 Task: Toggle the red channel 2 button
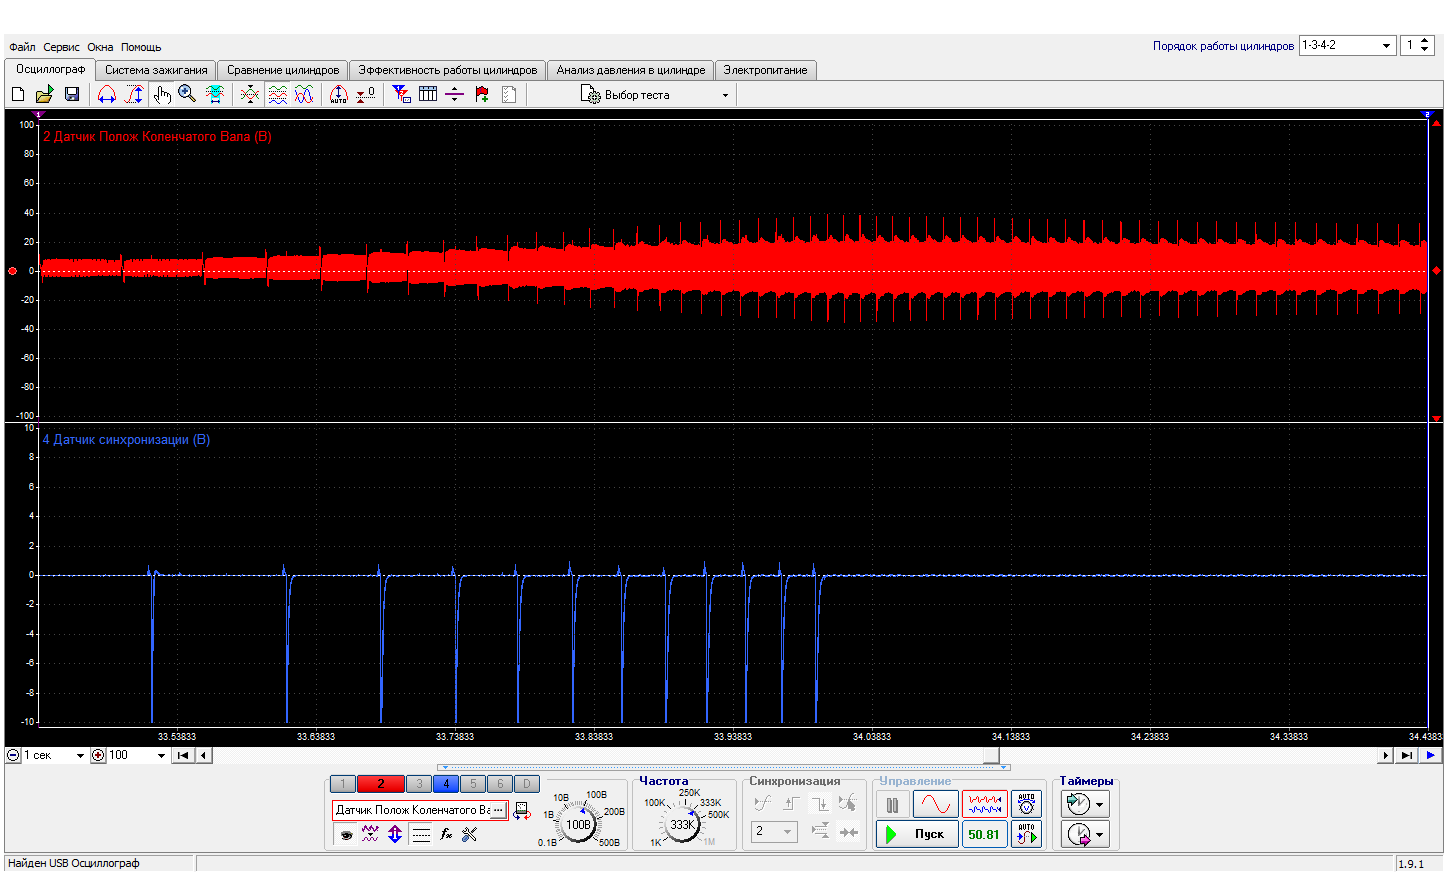[x=380, y=784]
